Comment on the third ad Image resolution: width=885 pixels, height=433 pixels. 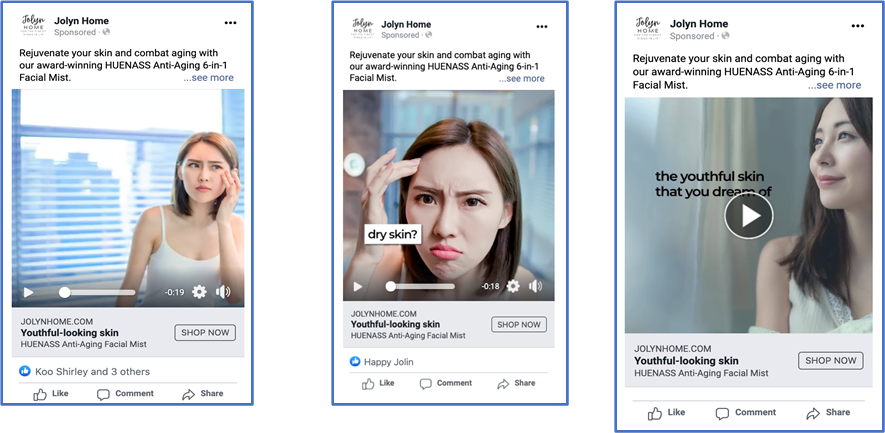click(x=745, y=413)
